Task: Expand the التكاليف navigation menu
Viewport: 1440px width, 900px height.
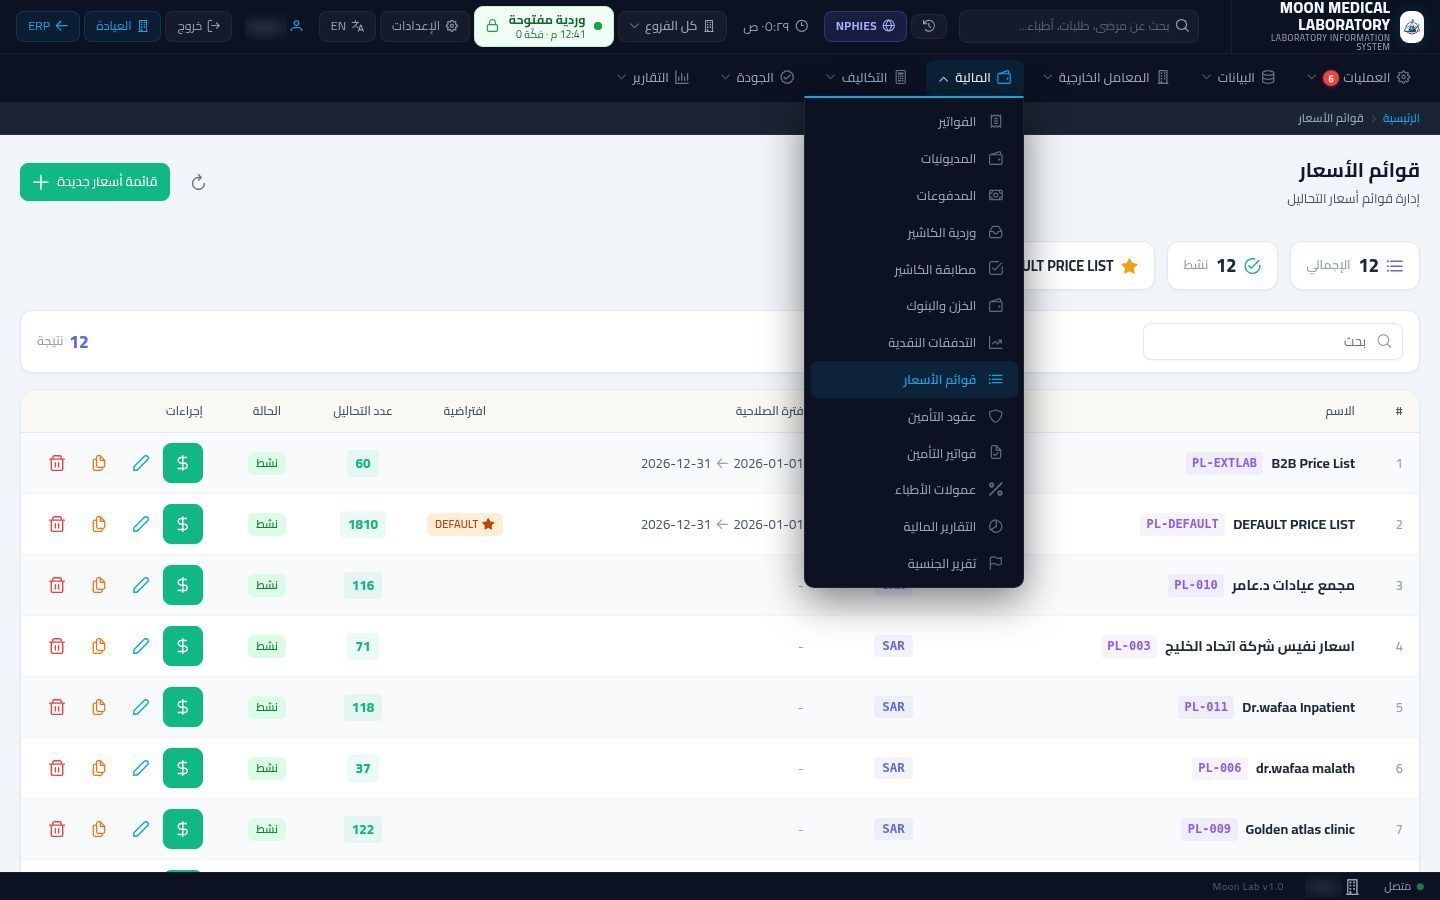Action: pyautogui.click(x=866, y=77)
